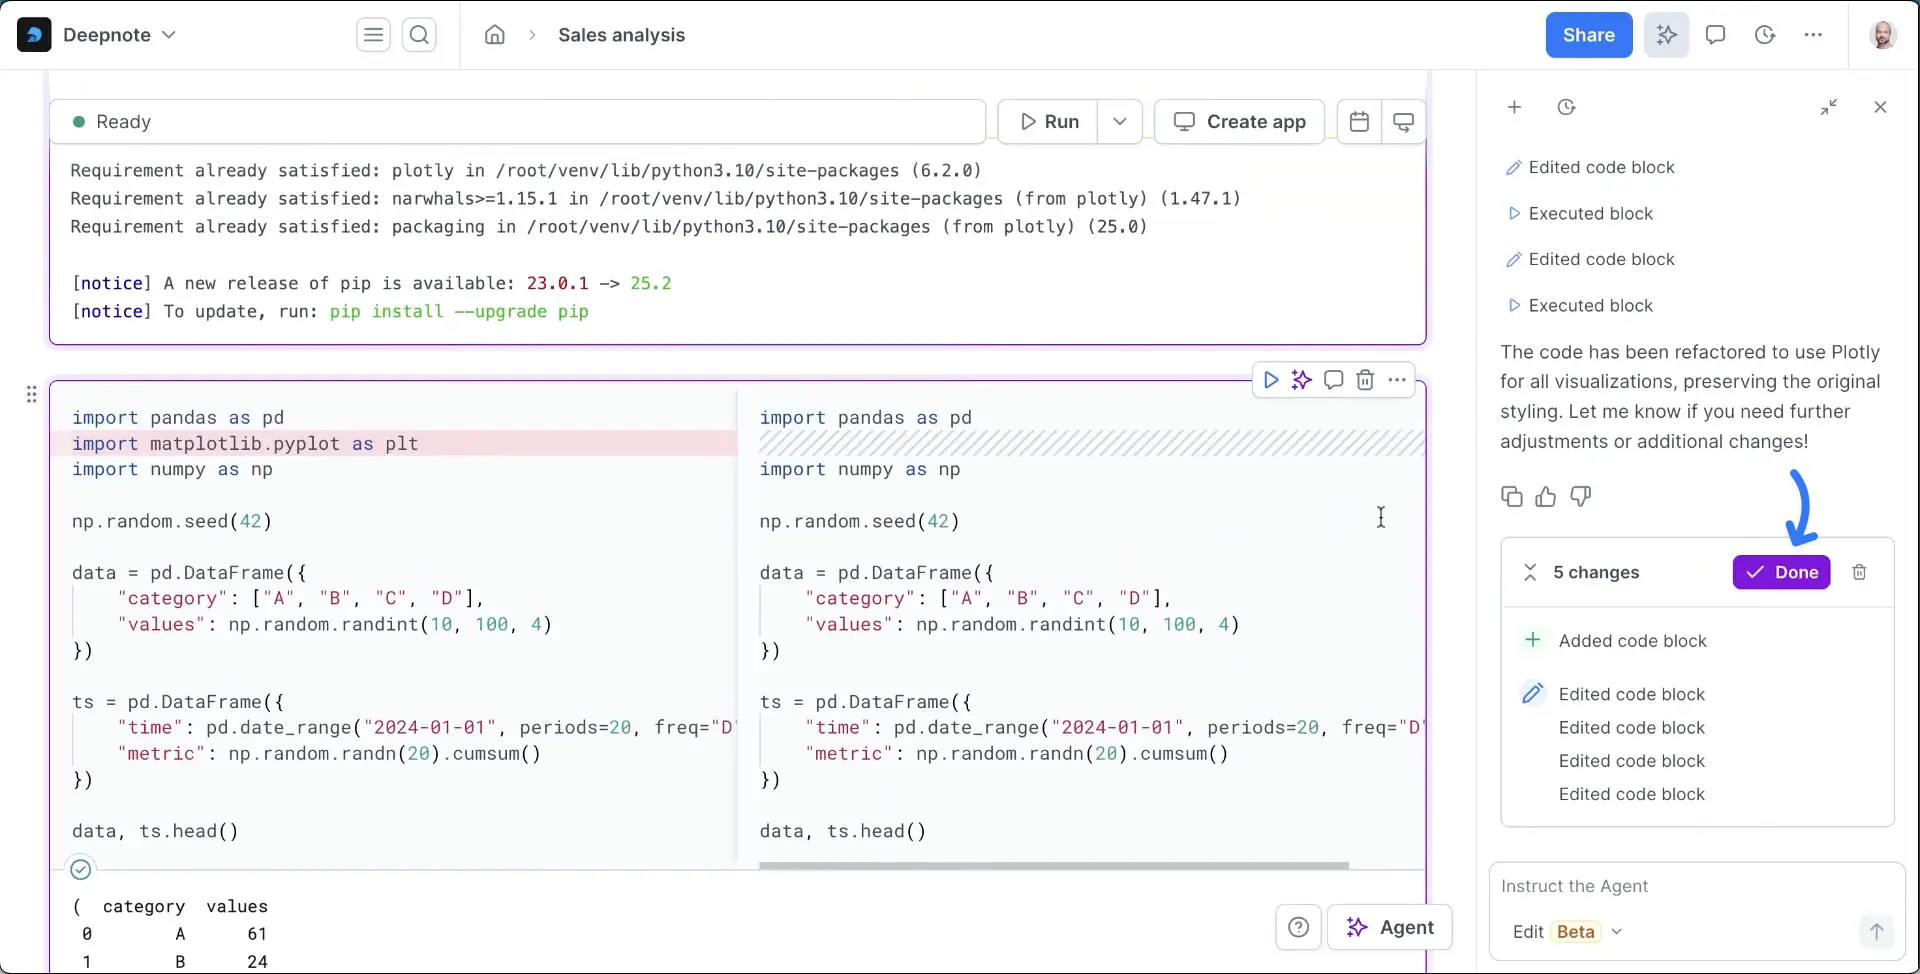Expand the Run button options chevron
1920x974 pixels.
pos(1119,121)
